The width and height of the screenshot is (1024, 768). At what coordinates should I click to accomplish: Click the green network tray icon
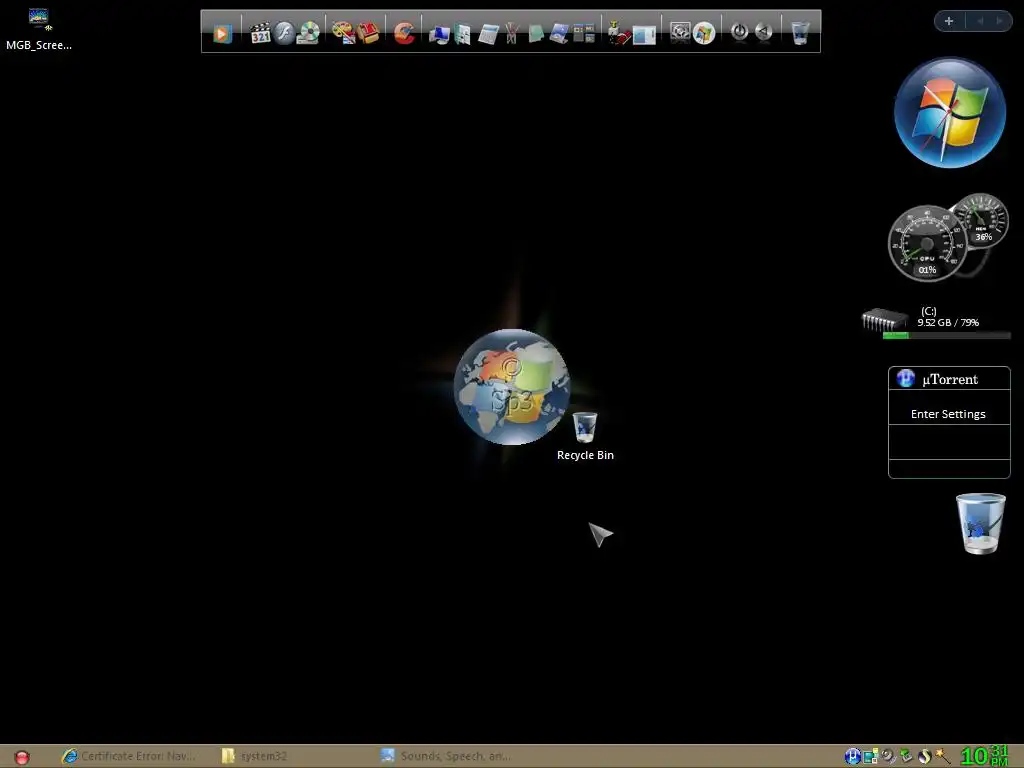[906, 756]
